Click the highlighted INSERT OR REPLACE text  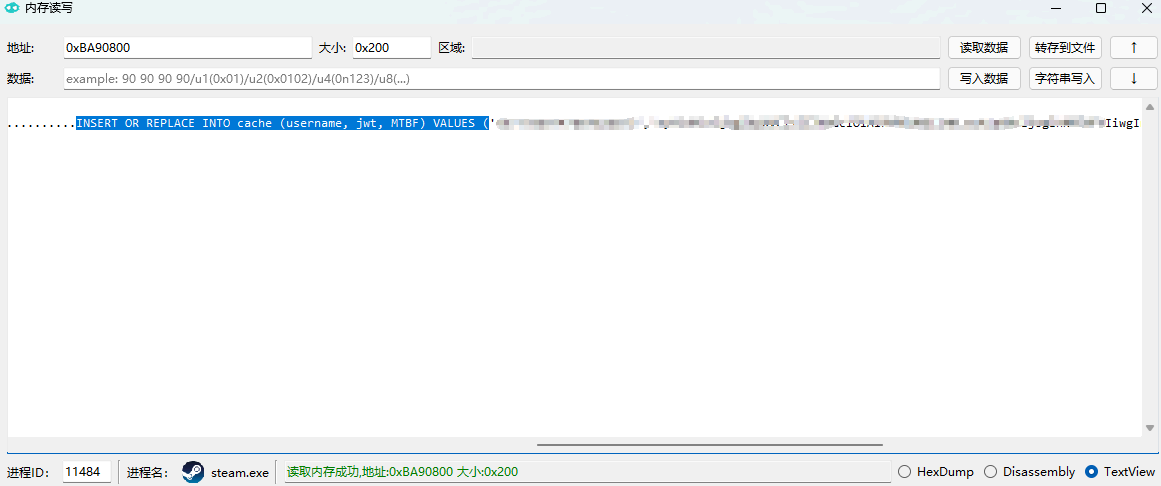282,124
